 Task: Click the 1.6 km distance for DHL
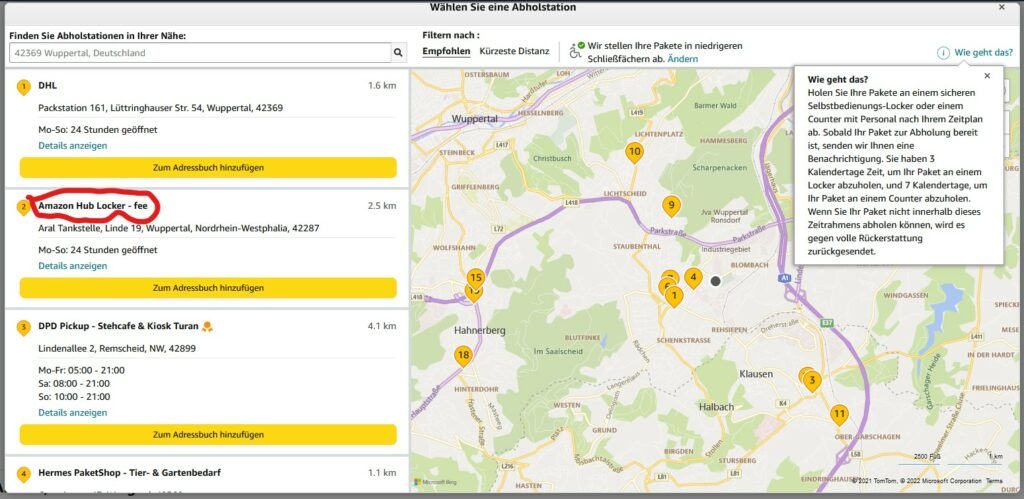[x=382, y=85]
